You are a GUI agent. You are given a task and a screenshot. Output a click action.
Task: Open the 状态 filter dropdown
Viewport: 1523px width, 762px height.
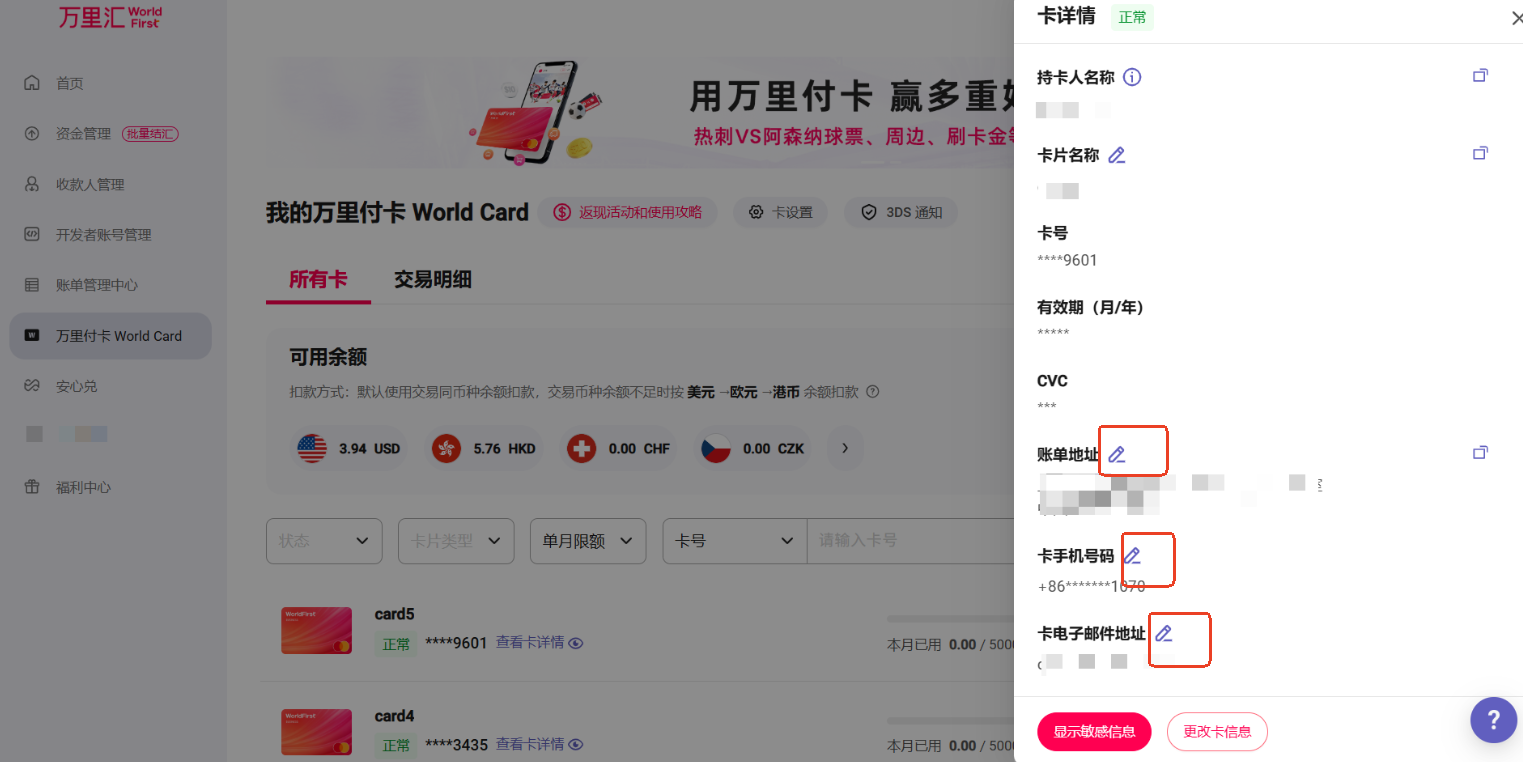tap(324, 541)
